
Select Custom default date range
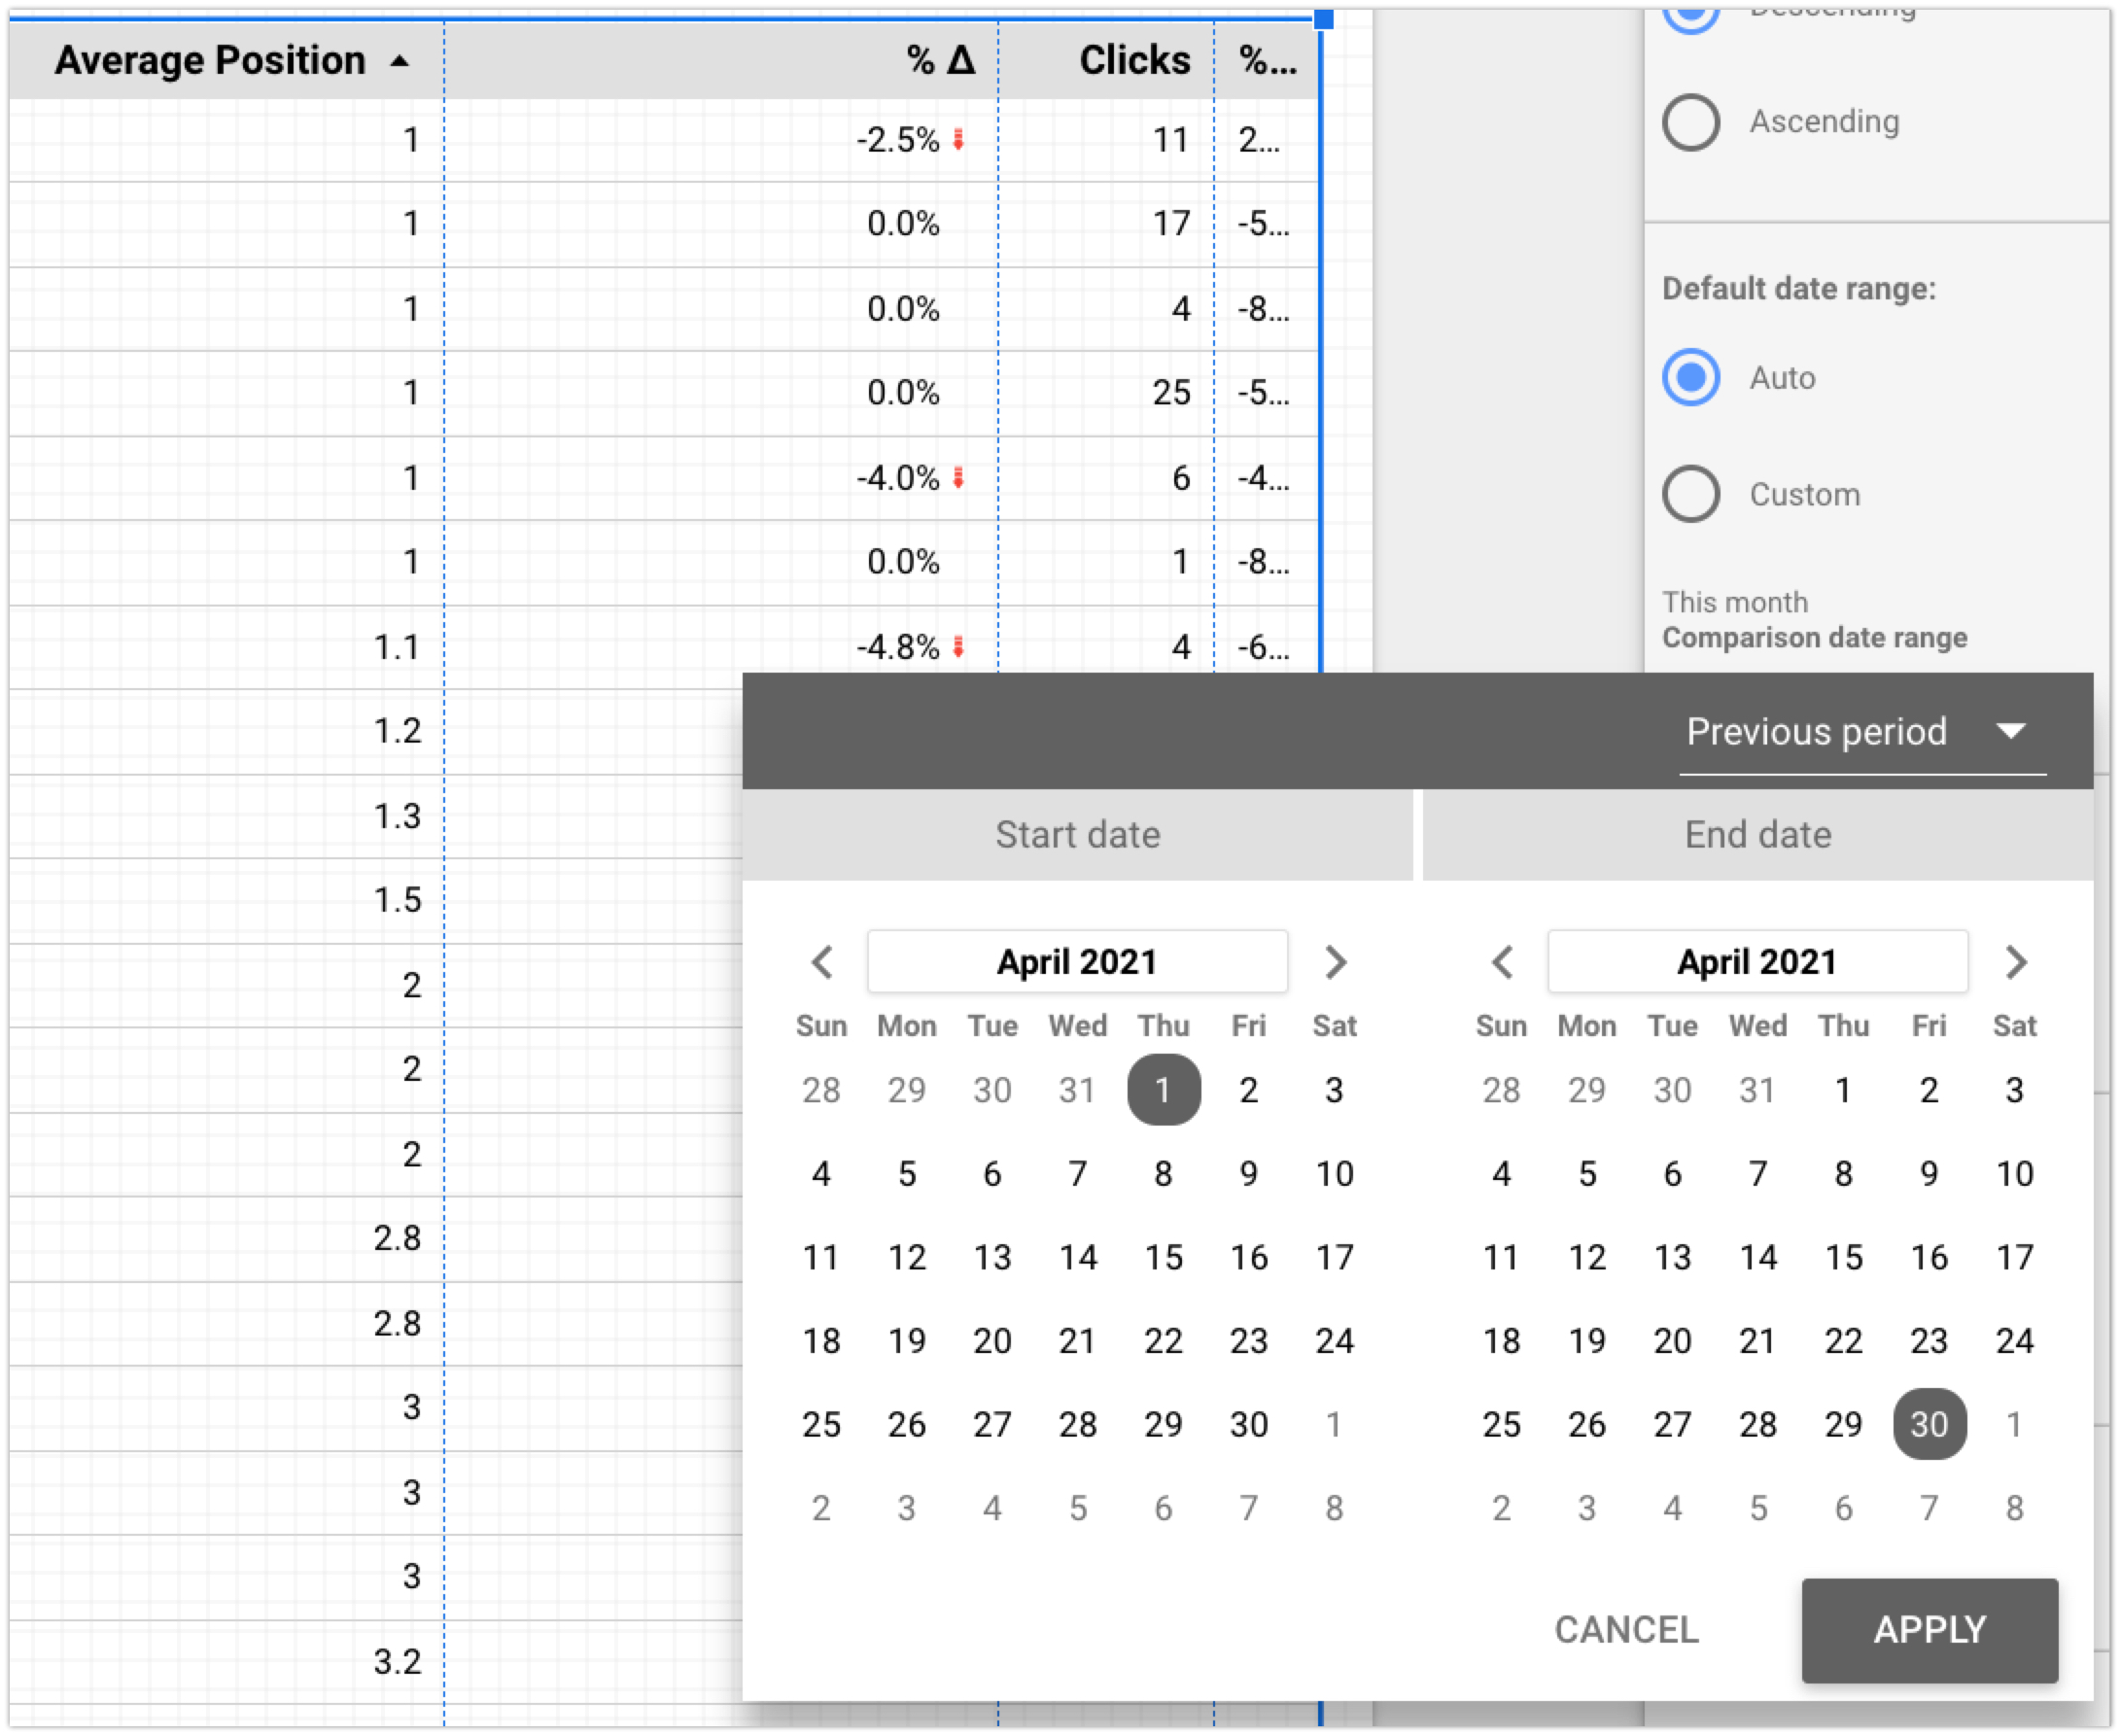(1691, 494)
